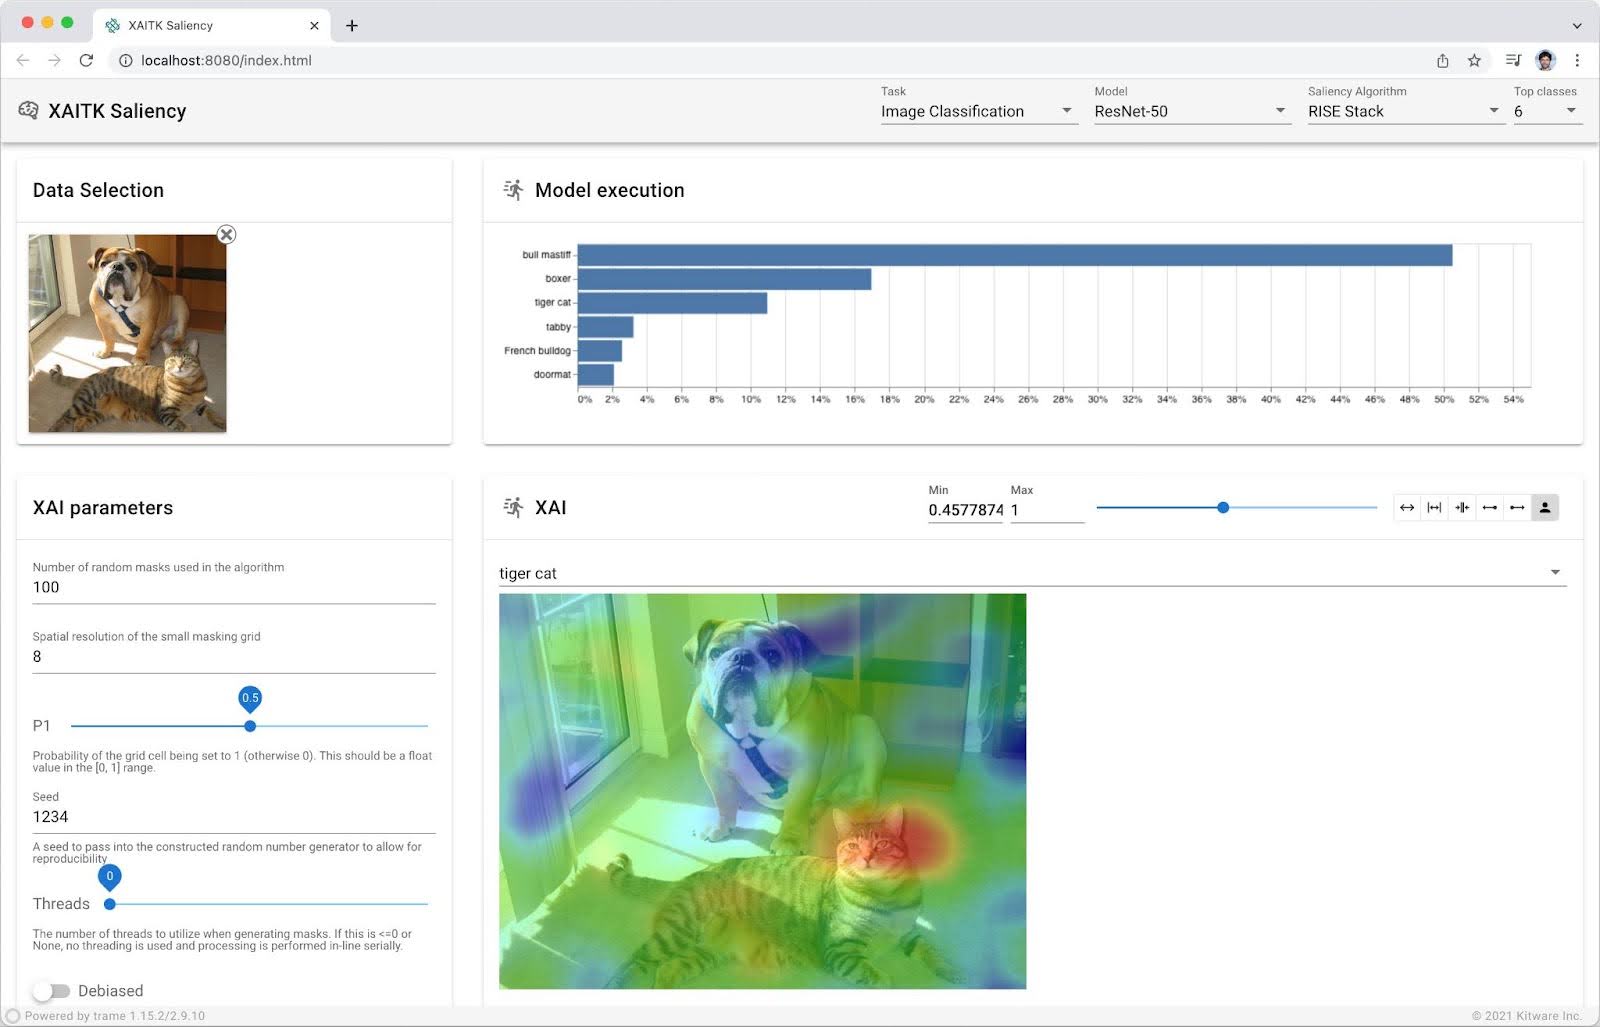
Task: Open the Top classes dropdown
Action: pyautogui.click(x=1544, y=111)
